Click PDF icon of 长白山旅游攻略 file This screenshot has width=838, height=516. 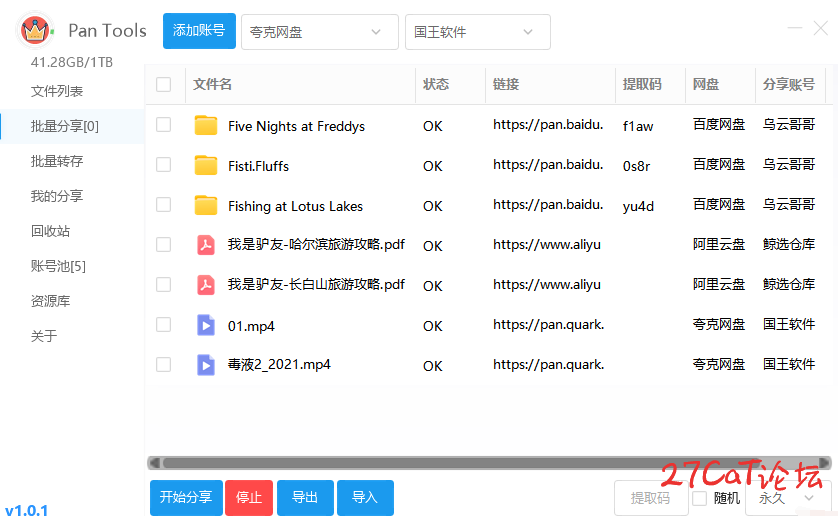coord(206,285)
